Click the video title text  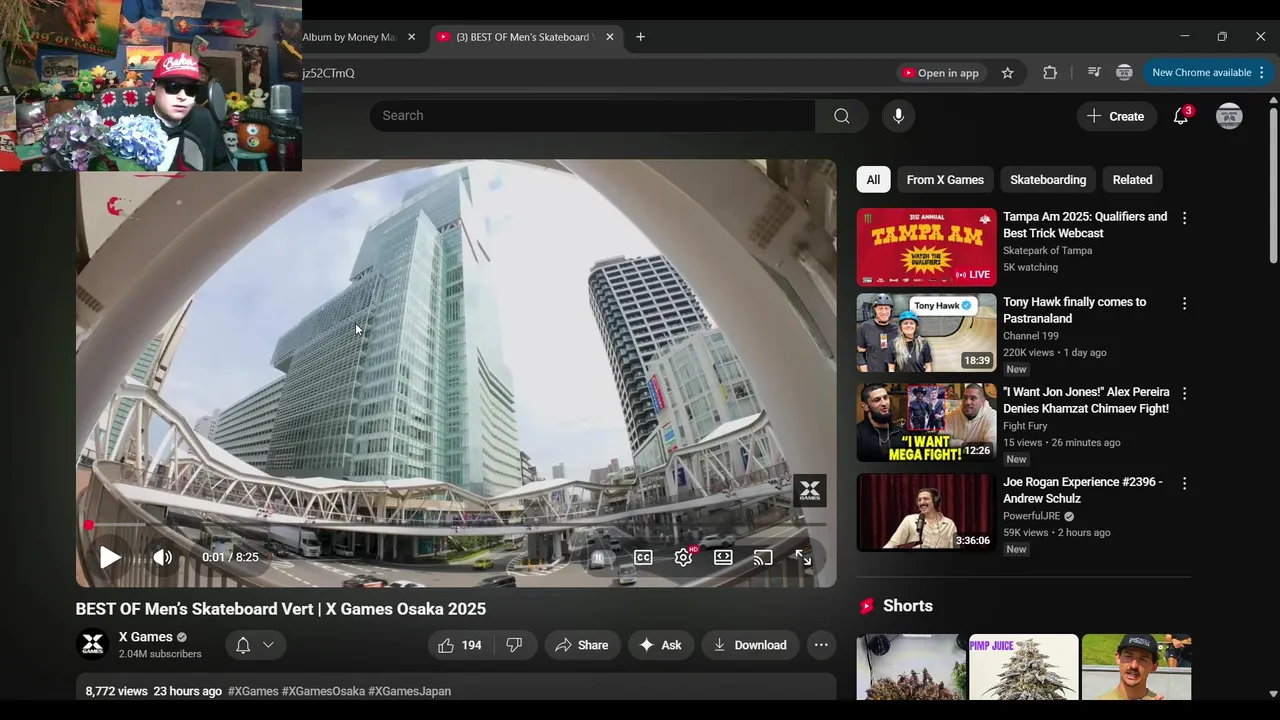point(280,609)
